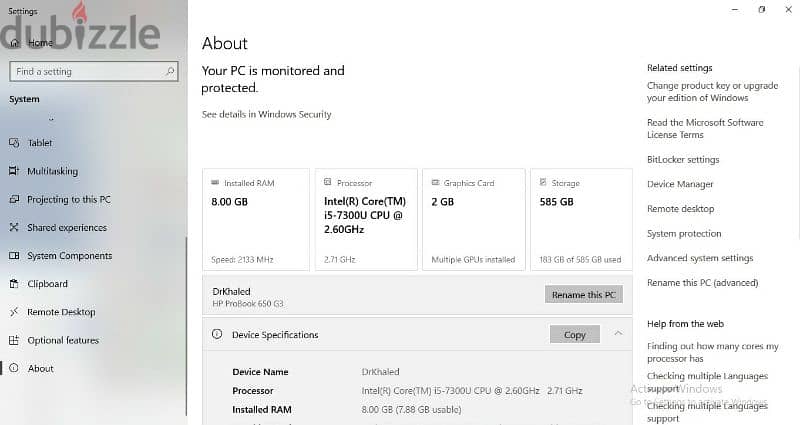The height and width of the screenshot is (425, 800).
Task: Click the Shared experiences icon
Action: tap(14, 228)
